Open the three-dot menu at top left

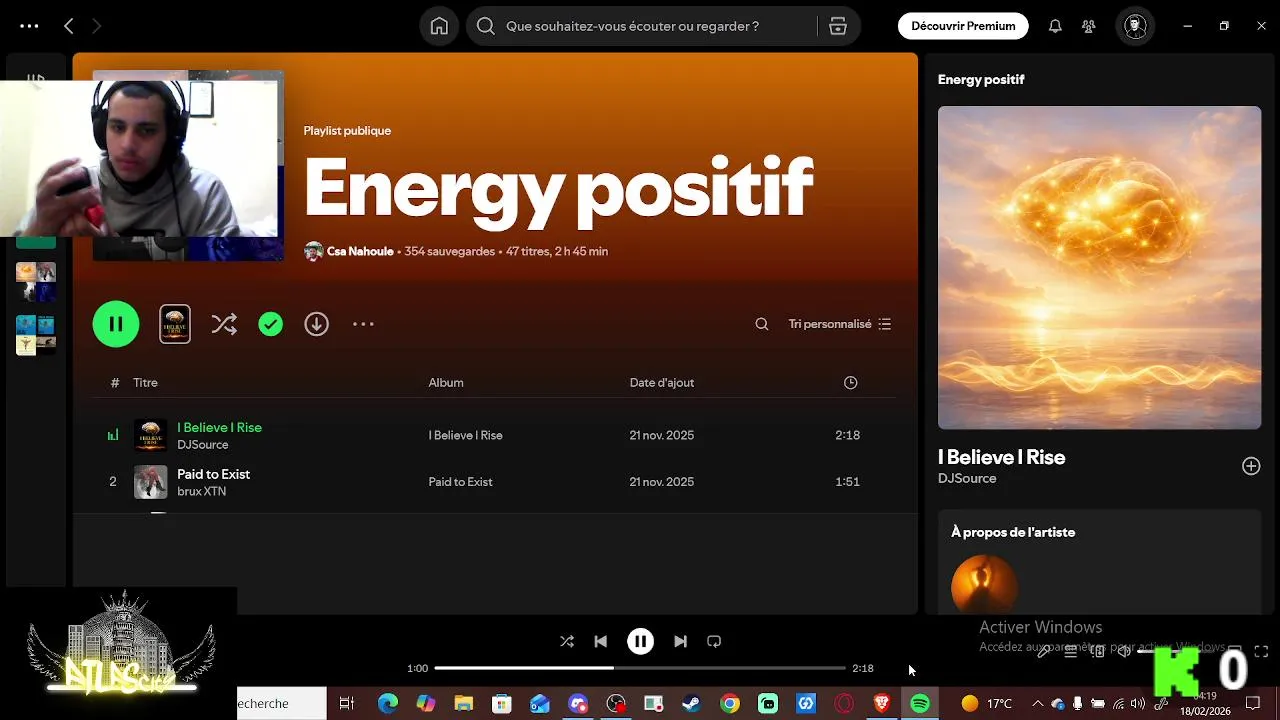coord(29,26)
